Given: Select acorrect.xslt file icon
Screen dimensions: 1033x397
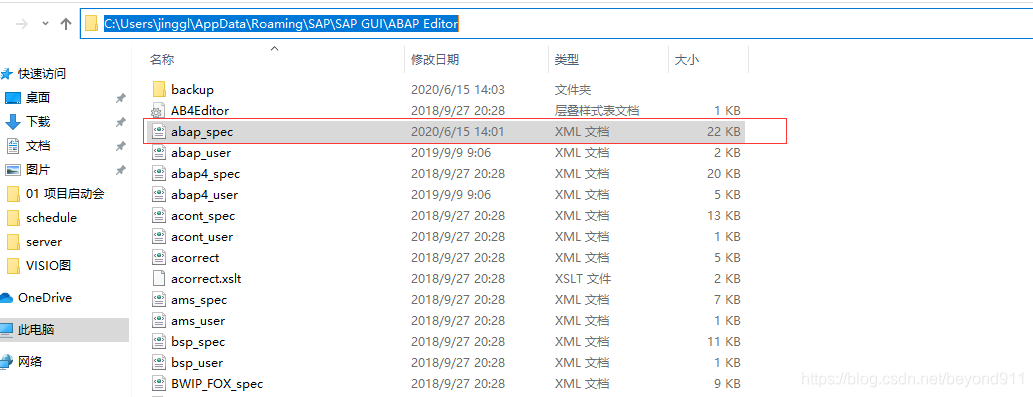Looking at the screenshot, I should [159, 278].
